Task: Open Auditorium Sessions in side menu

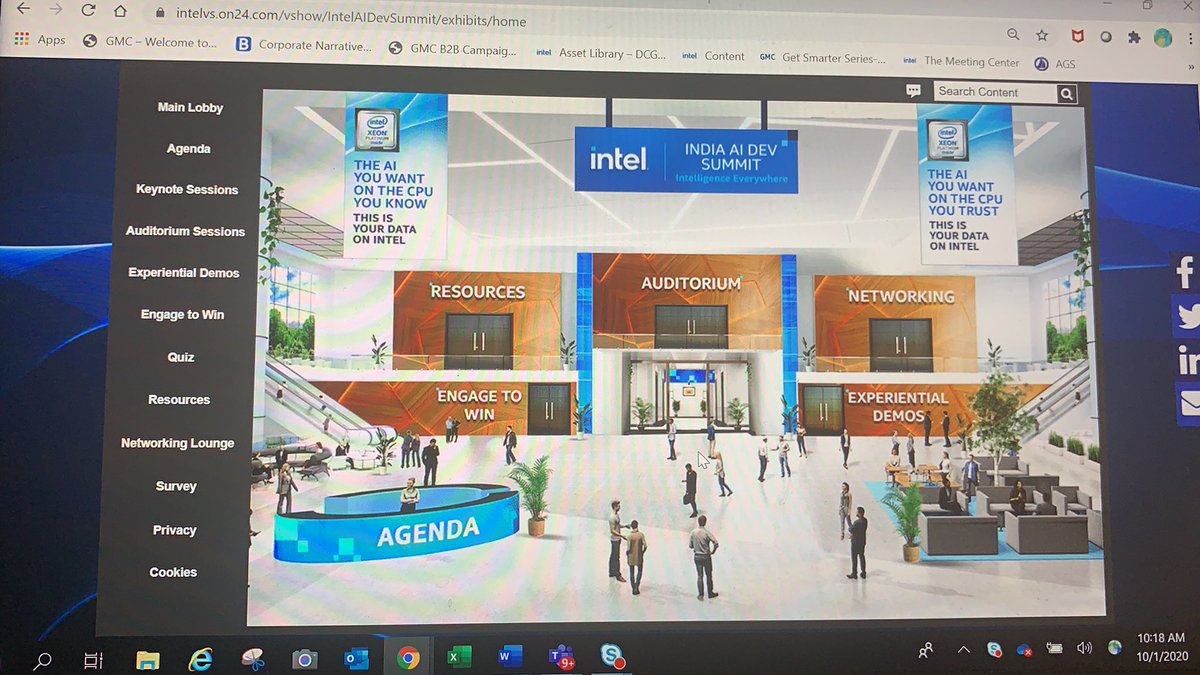Action: click(185, 231)
